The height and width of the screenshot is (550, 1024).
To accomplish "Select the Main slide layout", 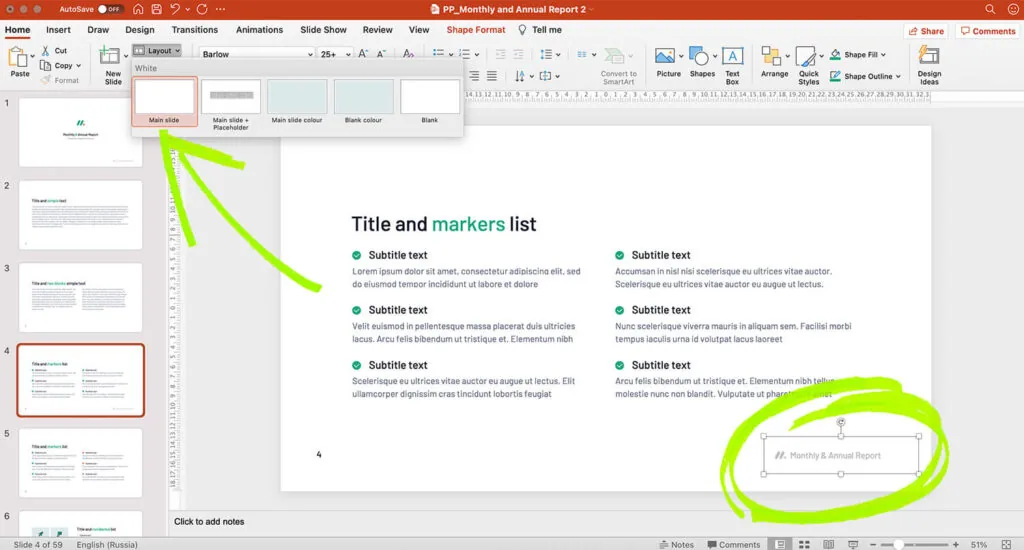I will (x=164, y=101).
